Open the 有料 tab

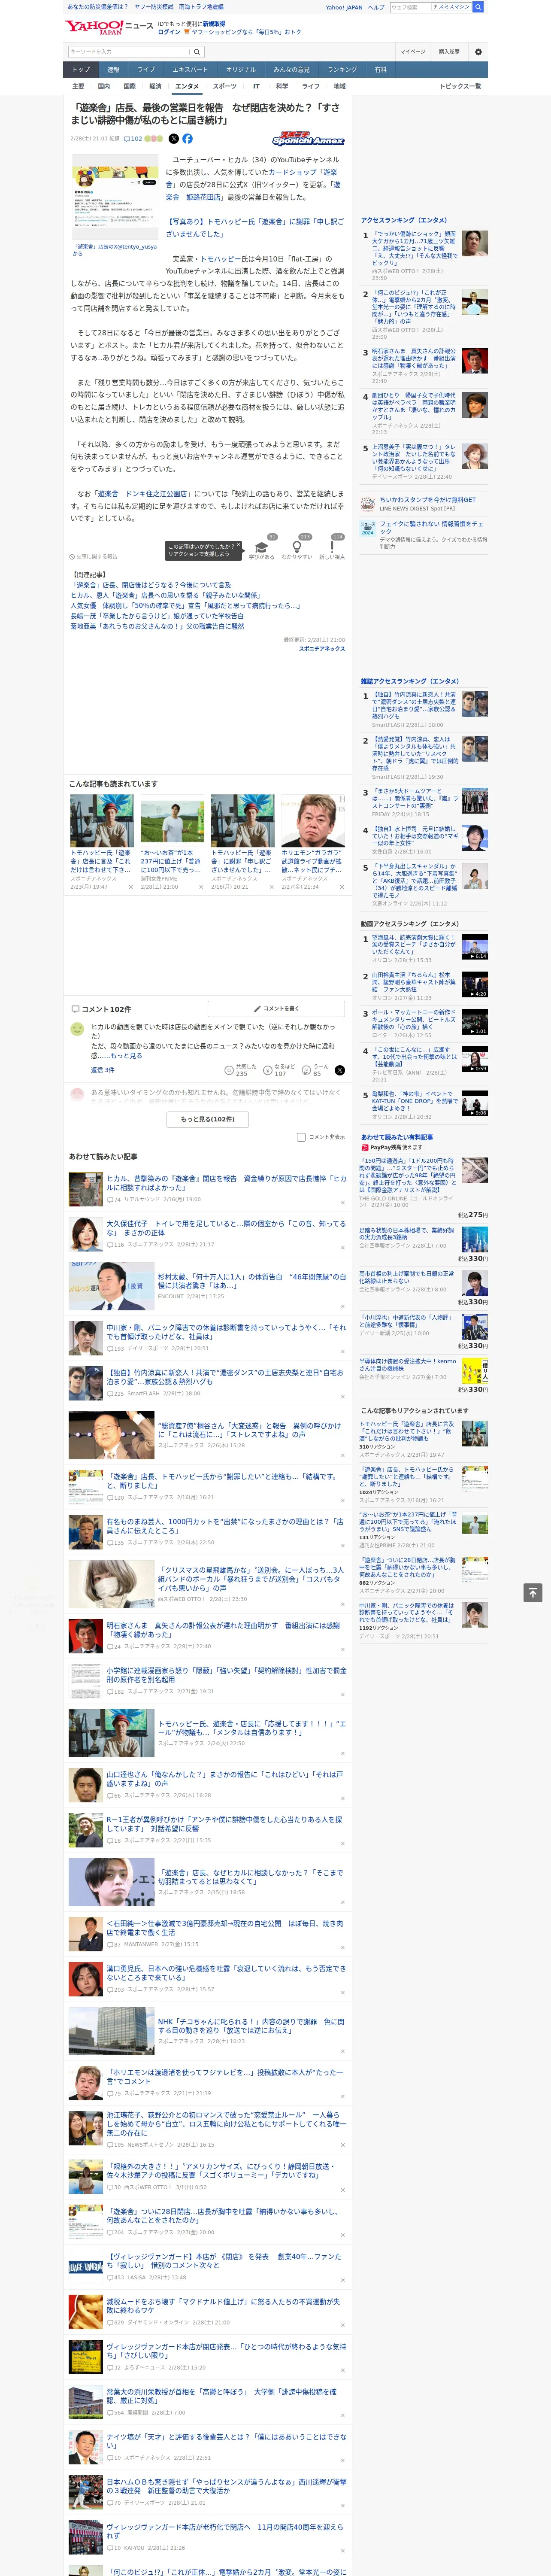coord(380,70)
